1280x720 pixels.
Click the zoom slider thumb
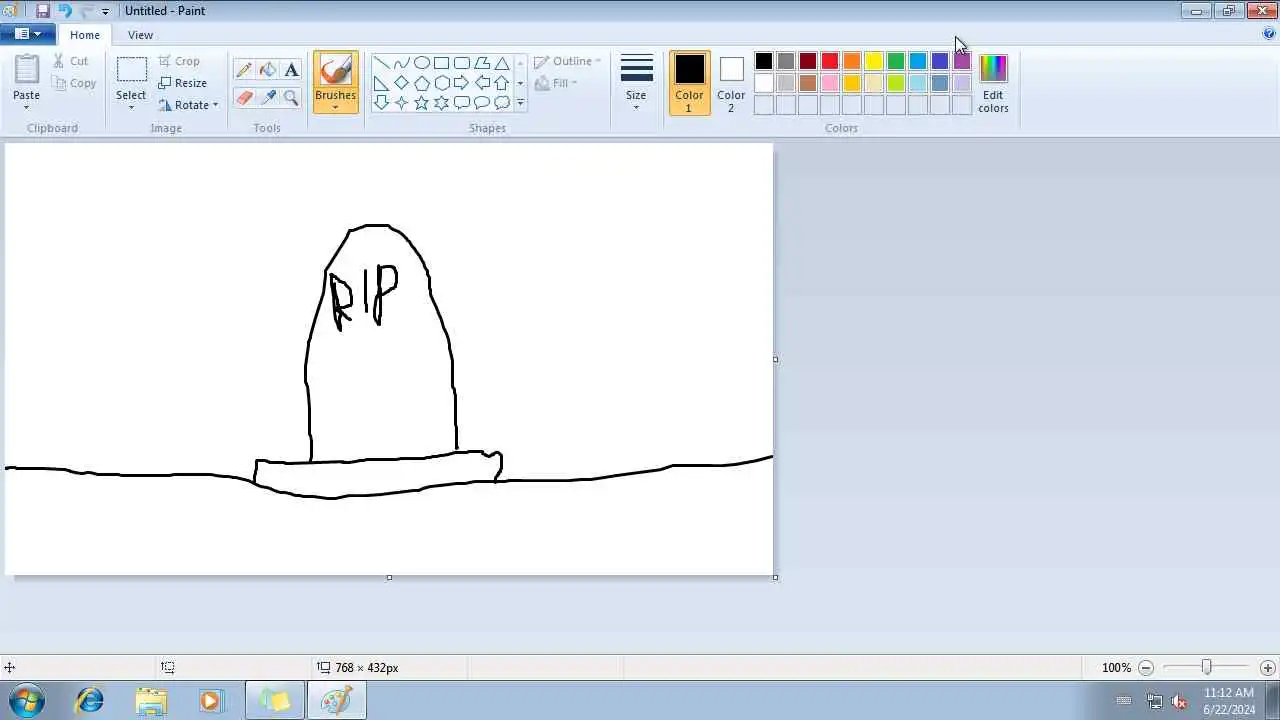pyautogui.click(x=1207, y=667)
